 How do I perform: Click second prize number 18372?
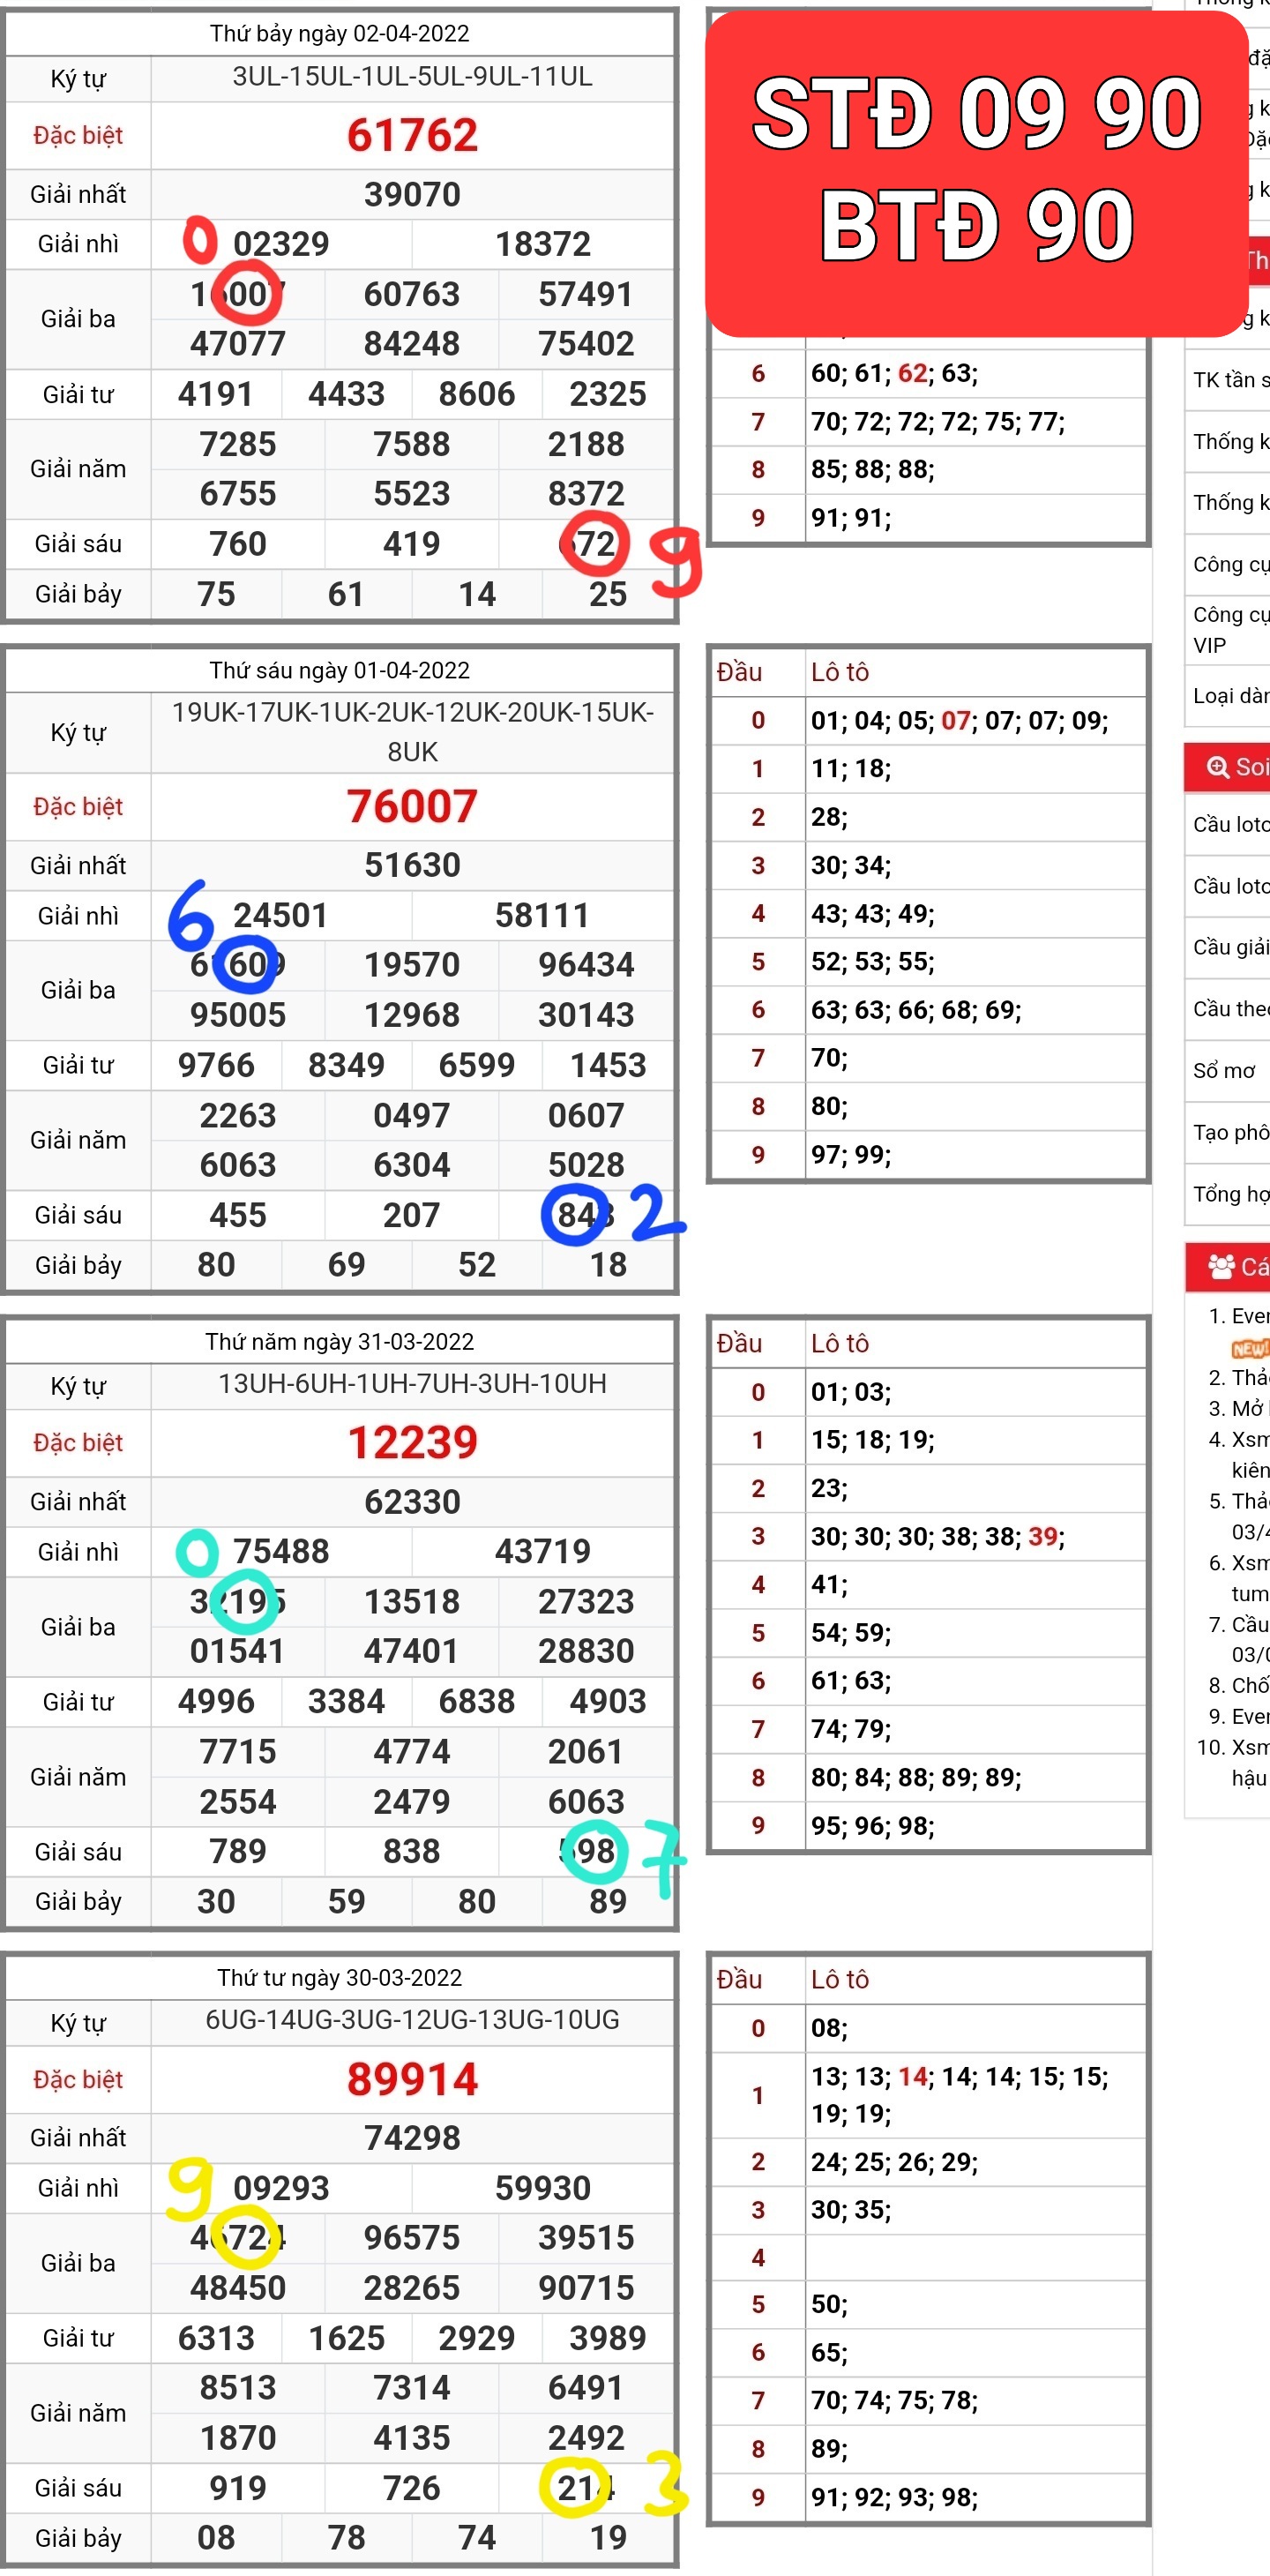click(x=543, y=244)
